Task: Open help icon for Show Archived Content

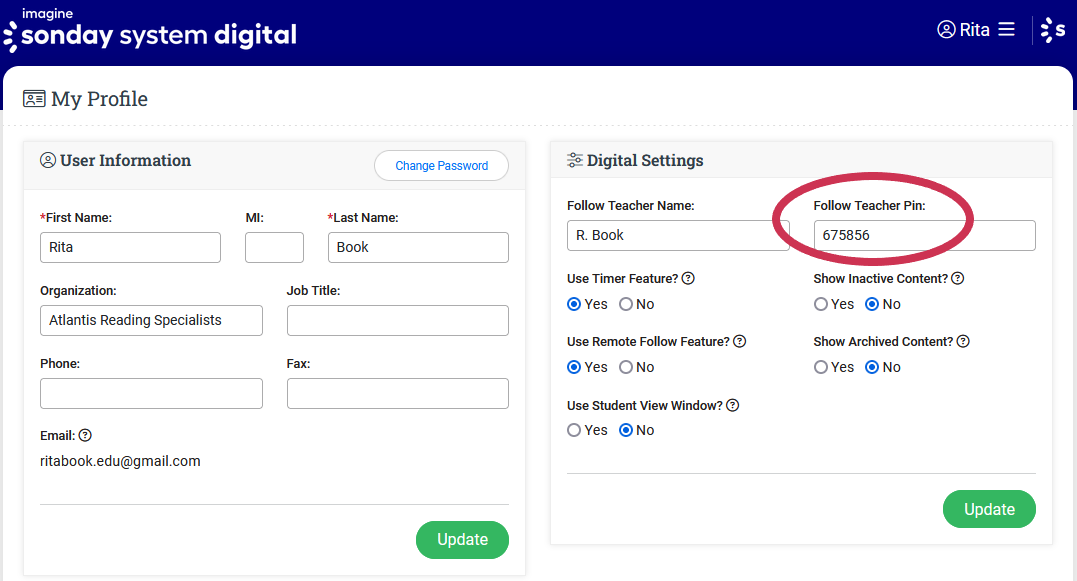Action: pos(962,342)
